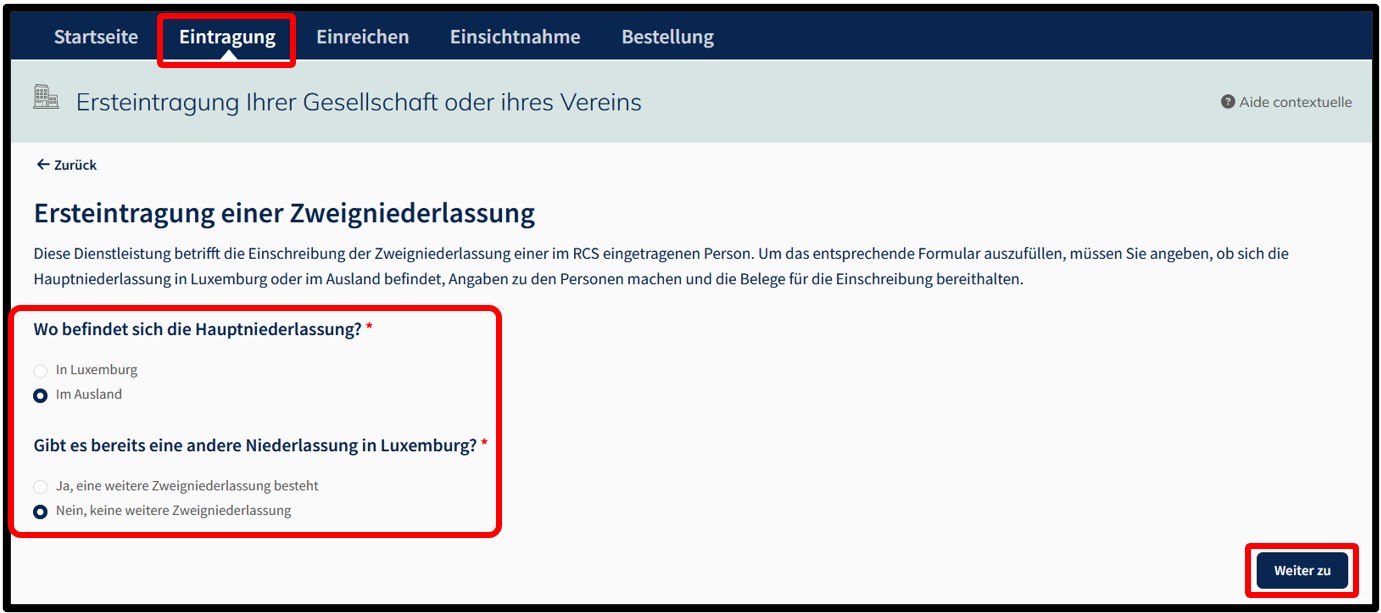Click the Ersteintragung einer Zweigniederlassung heading
Image resolution: width=1381 pixels, height=613 pixels.
pyautogui.click(x=285, y=213)
